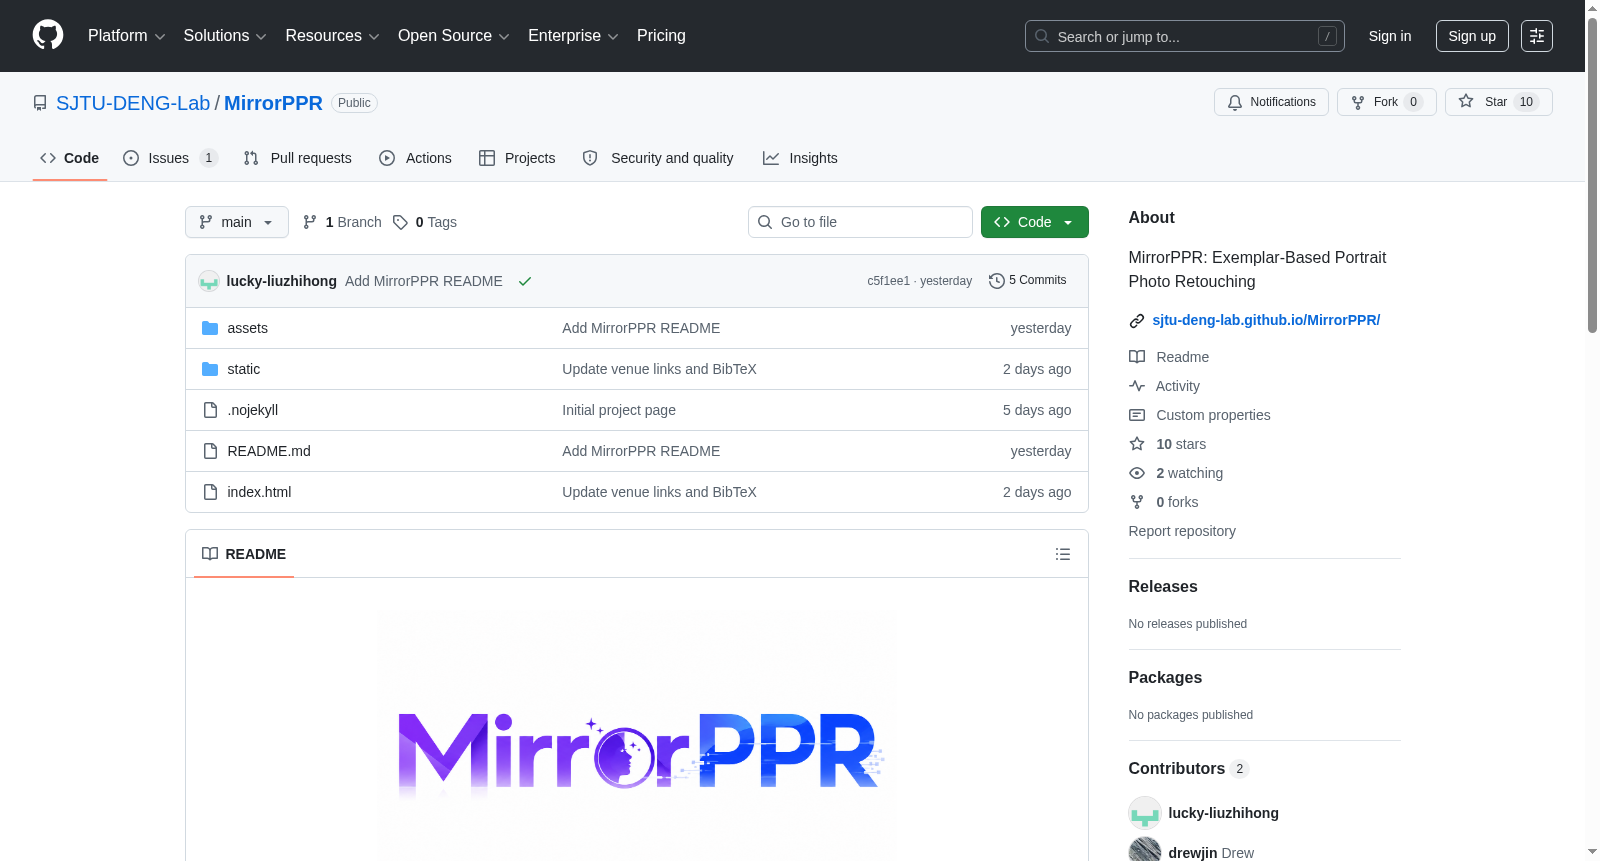The image size is (1600, 861).
Task: View the 1 Branch link
Action: point(342,222)
